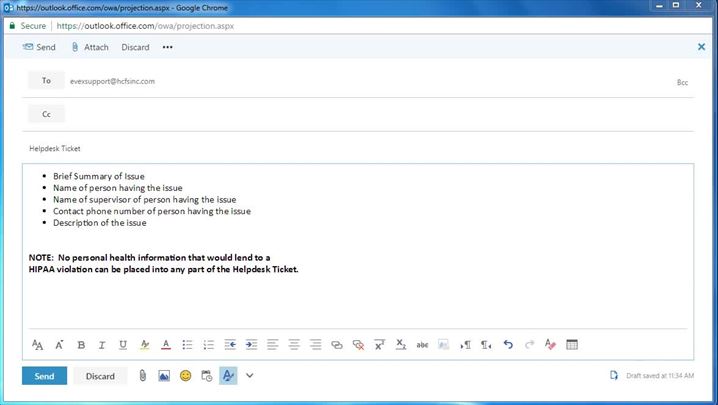Image resolution: width=718 pixels, height=405 pixels.
Task: Expand more options chevron beside formatting toggle
Action: (250, 376)
